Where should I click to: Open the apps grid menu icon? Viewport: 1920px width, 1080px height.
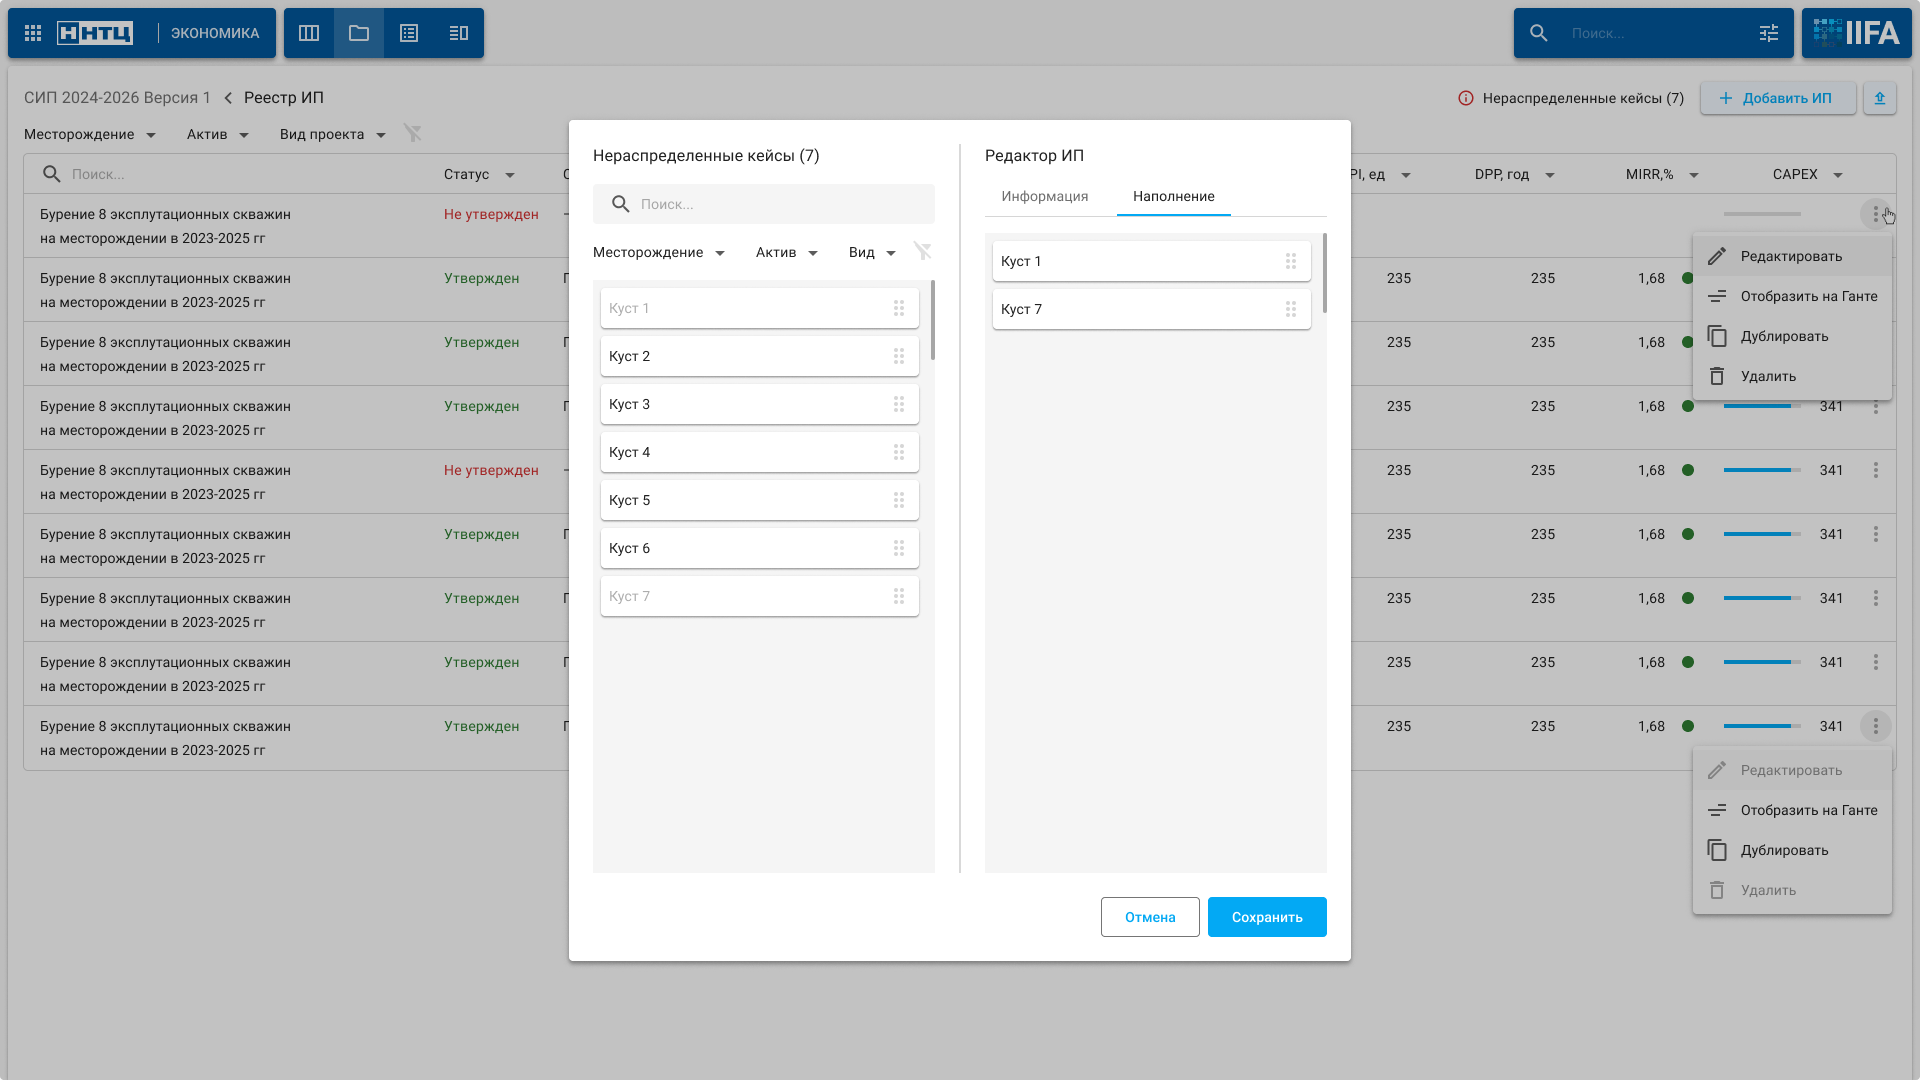pyautogui.click(x=33, y=33)
